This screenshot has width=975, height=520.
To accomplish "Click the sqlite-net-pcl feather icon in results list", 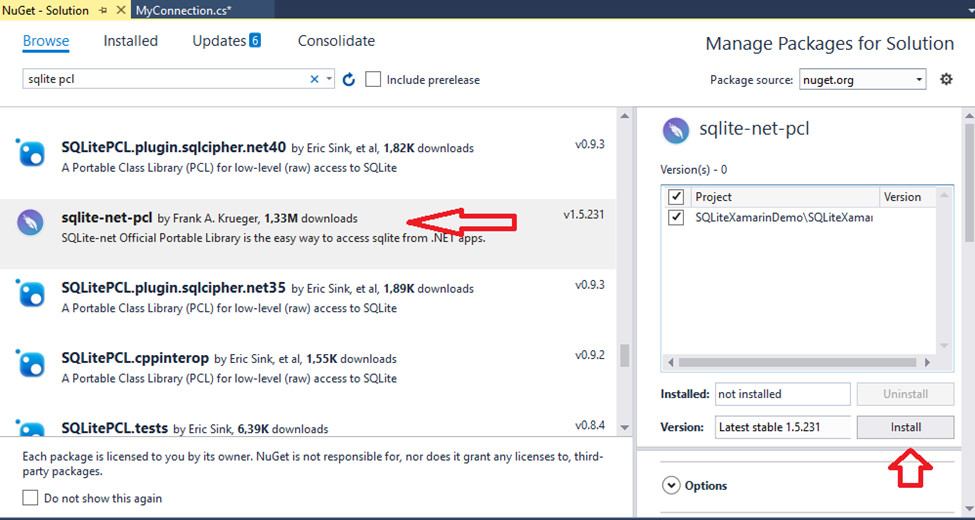I will pos(30,223).
